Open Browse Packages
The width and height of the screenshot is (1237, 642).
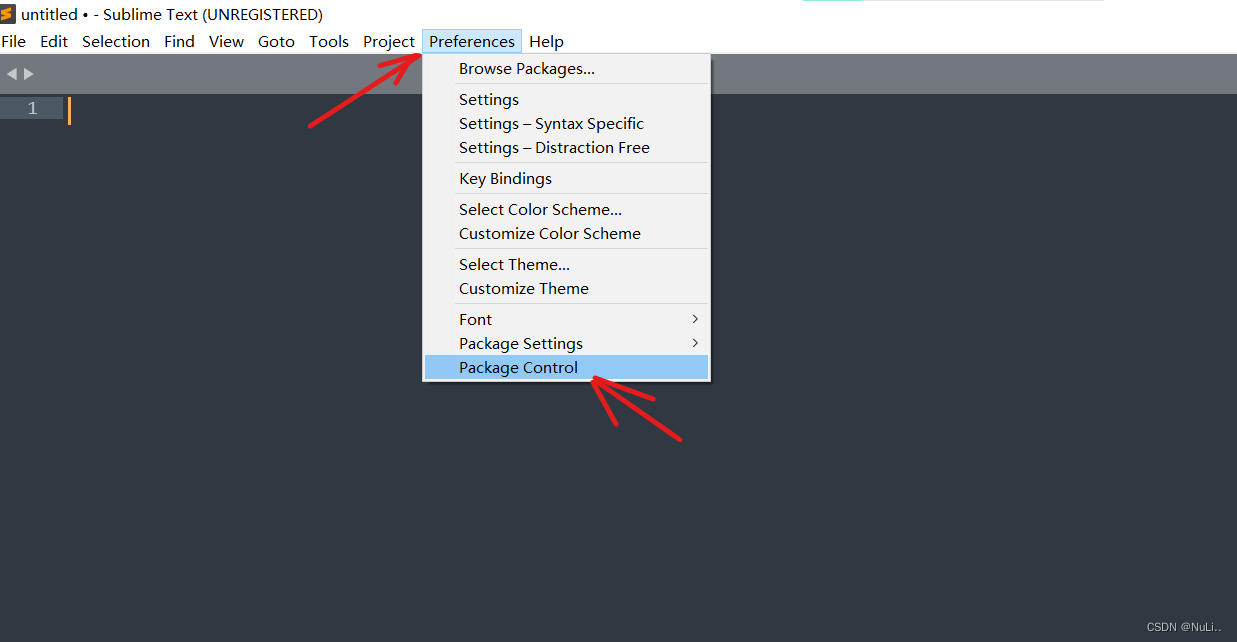coord(526,68)
